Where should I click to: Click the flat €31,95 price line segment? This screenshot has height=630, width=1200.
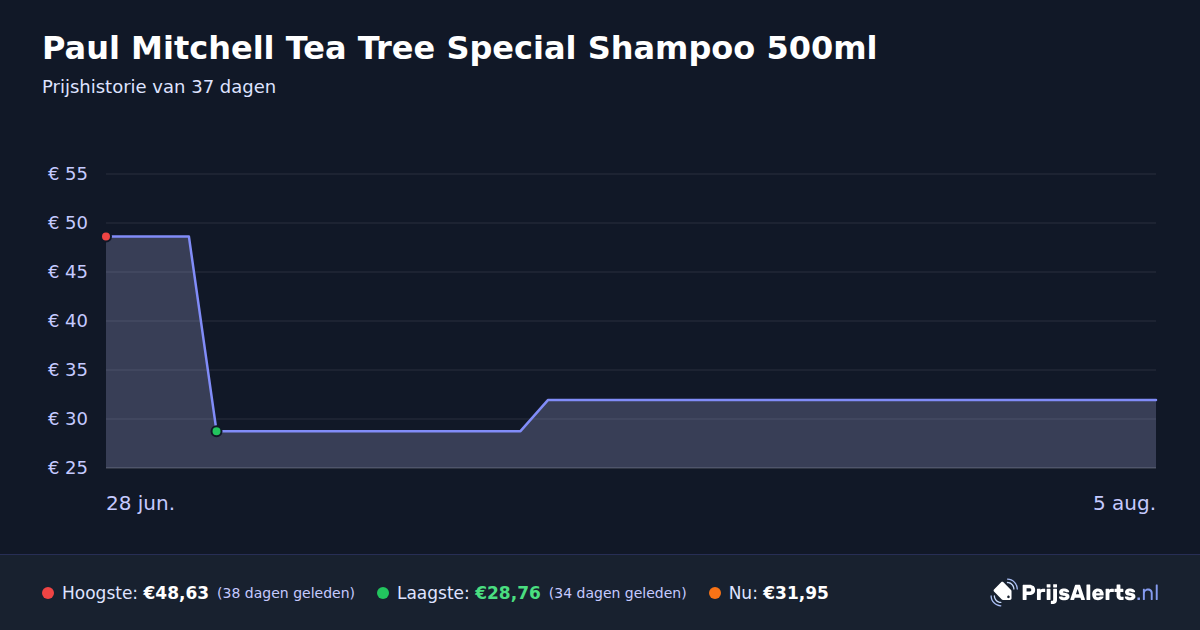(851, 400)
